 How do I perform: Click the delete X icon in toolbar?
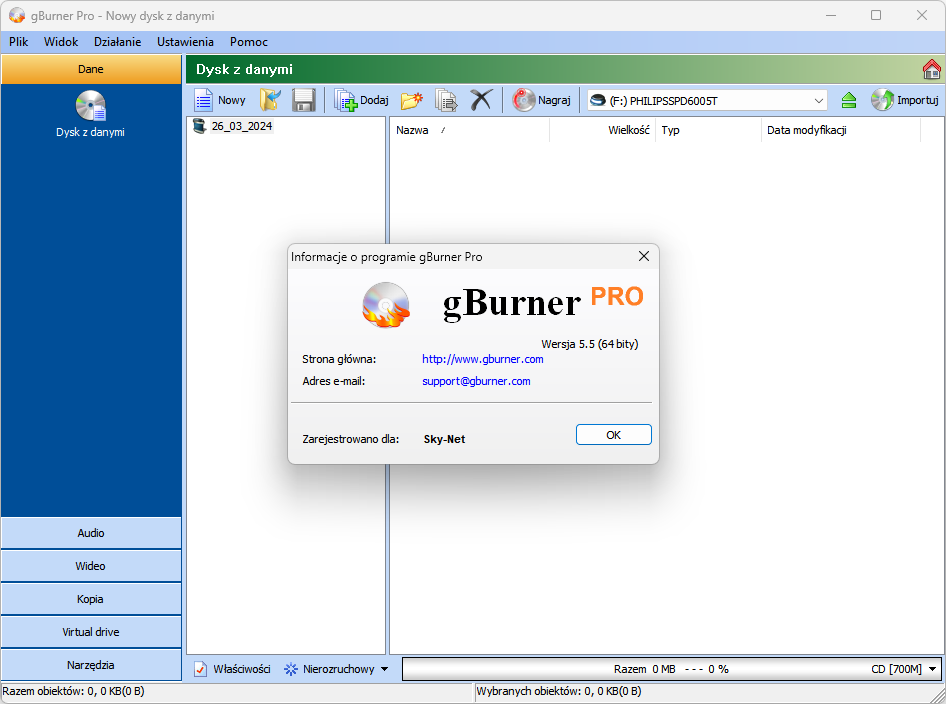click(481, 100)
